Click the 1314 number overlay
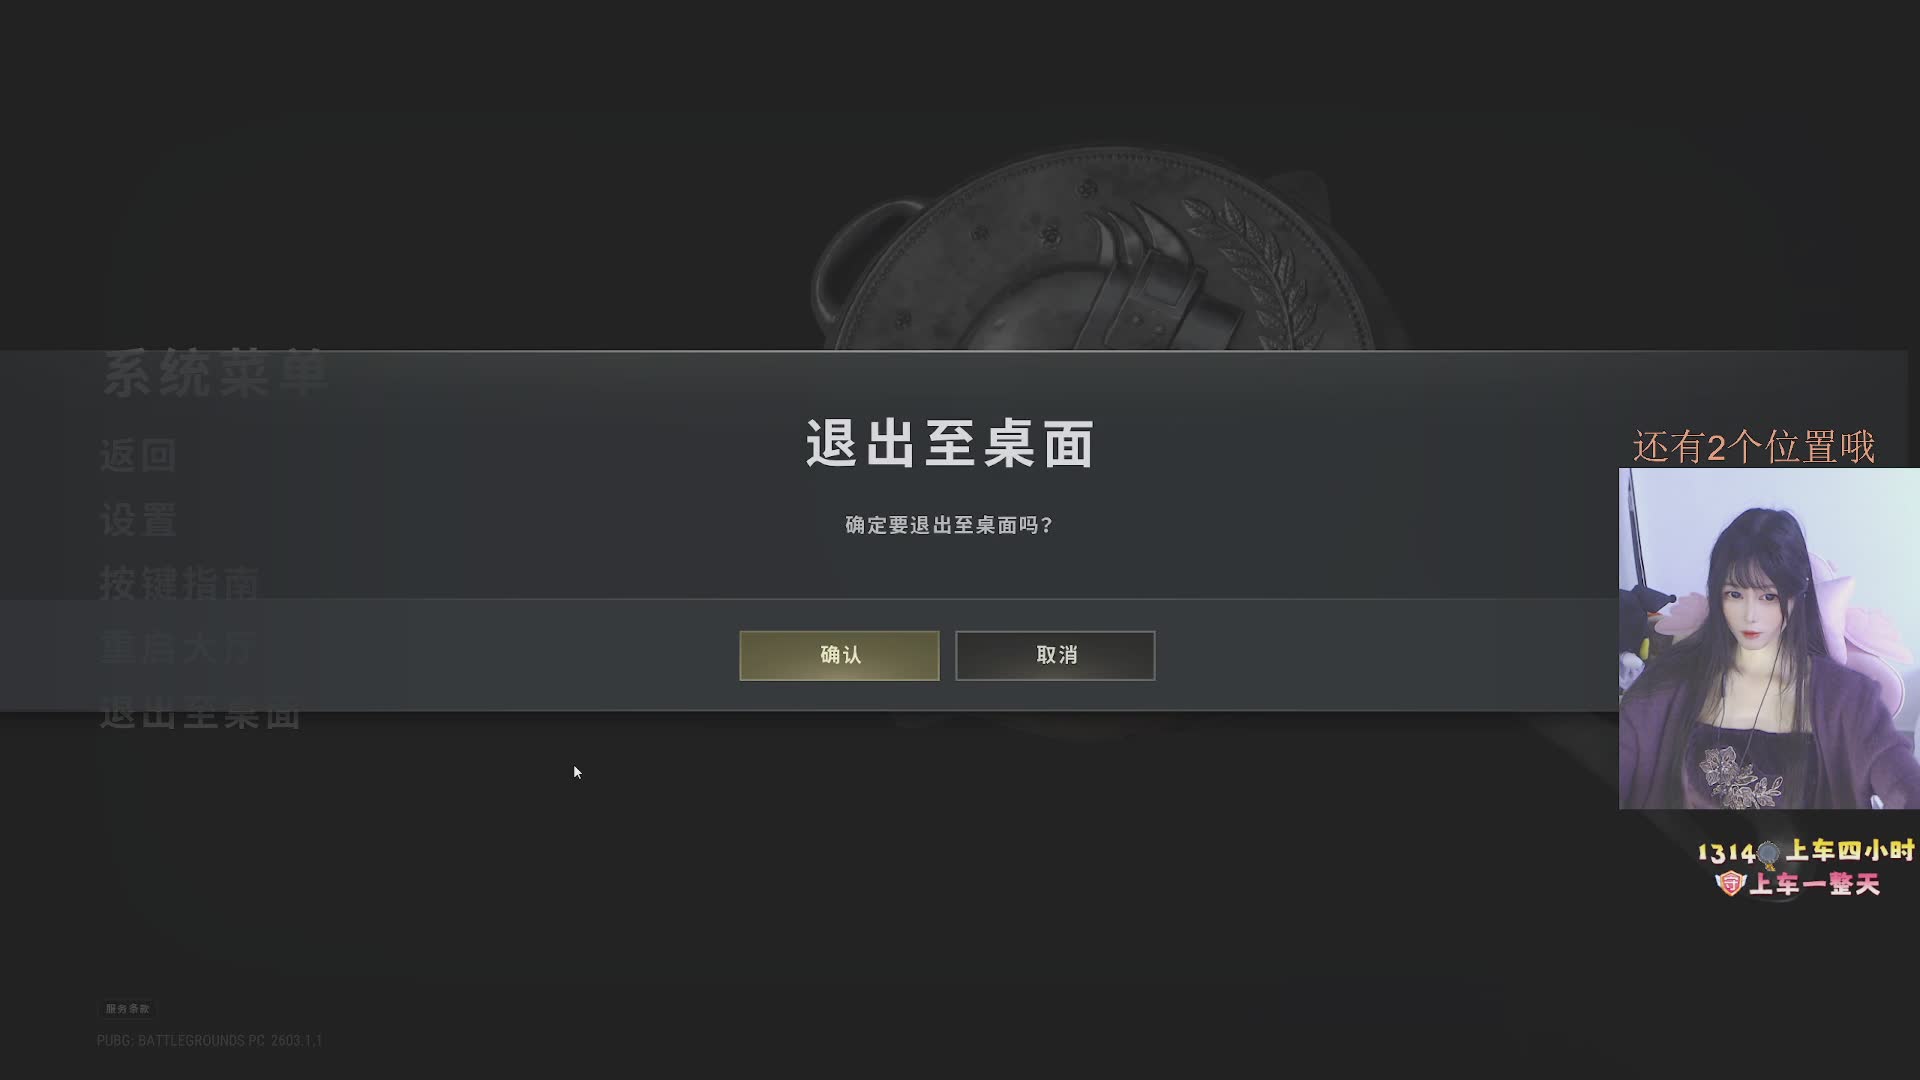This screenshot has height=1080, width=1920. coord(1726,853)
